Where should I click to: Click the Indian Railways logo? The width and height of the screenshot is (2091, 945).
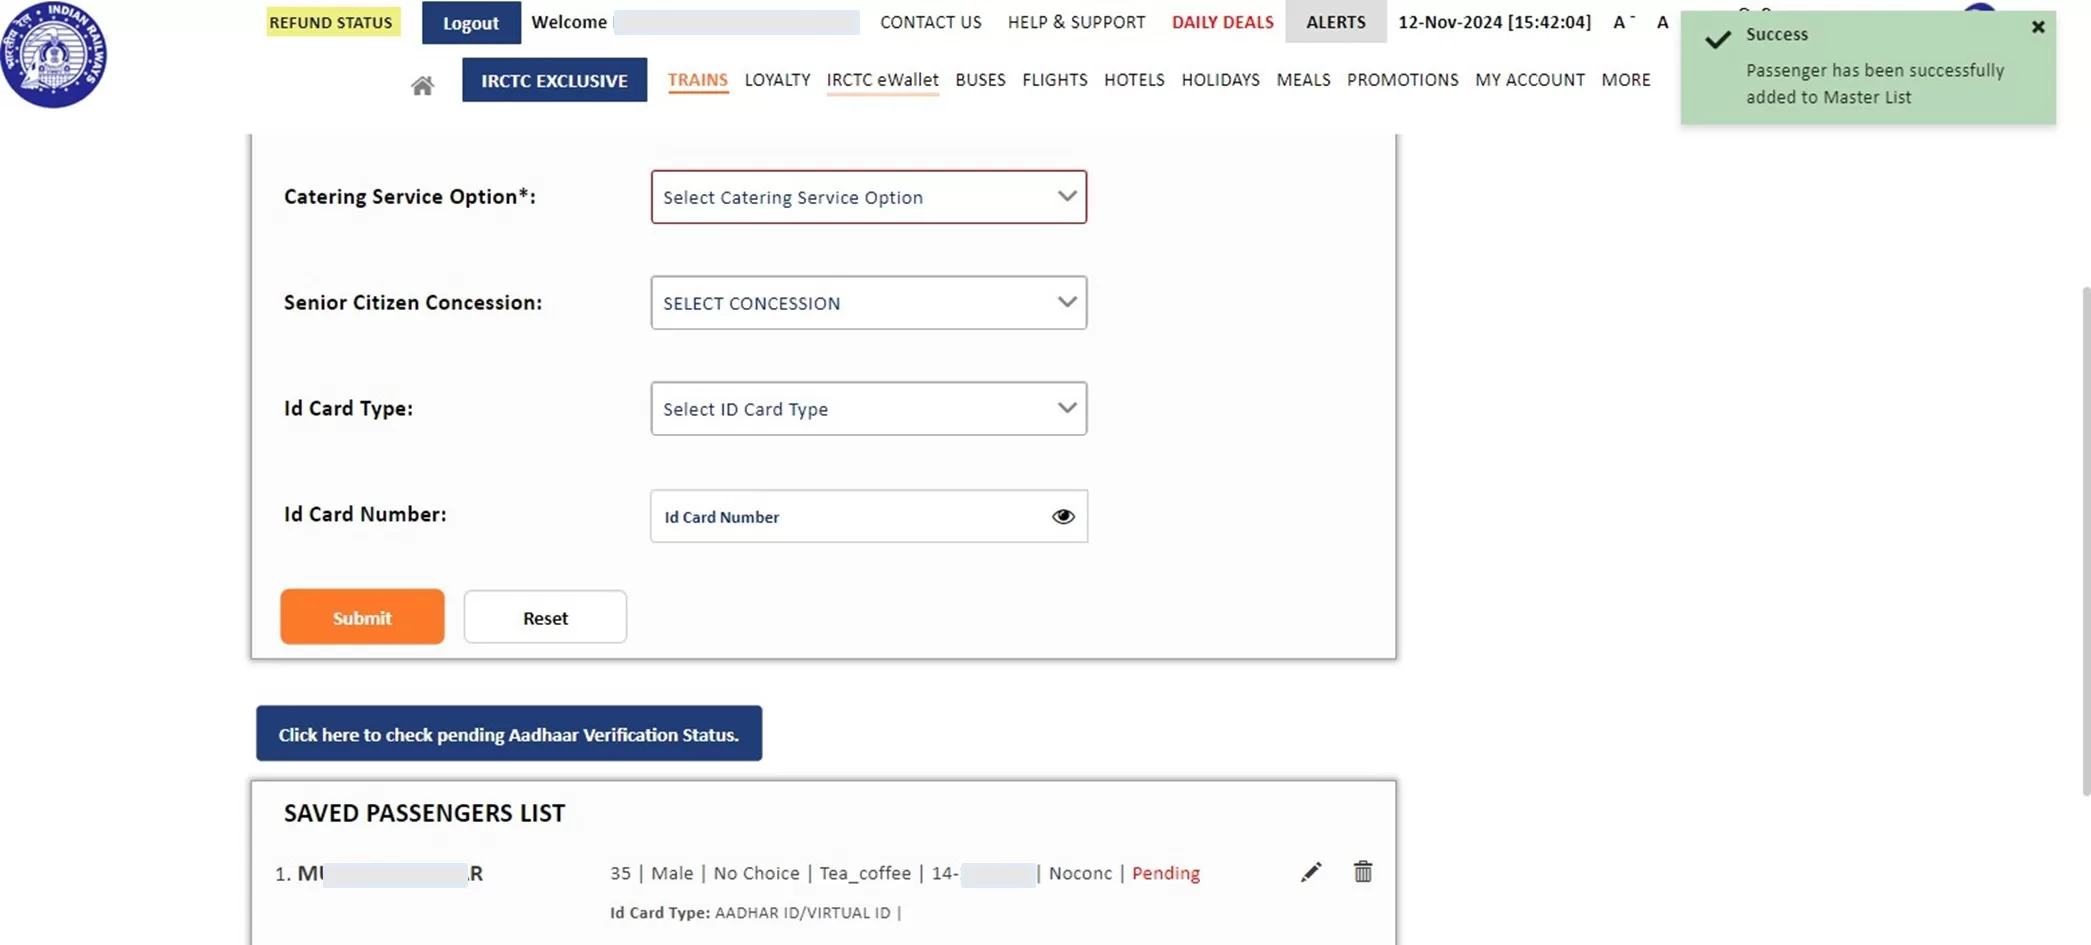55,55
